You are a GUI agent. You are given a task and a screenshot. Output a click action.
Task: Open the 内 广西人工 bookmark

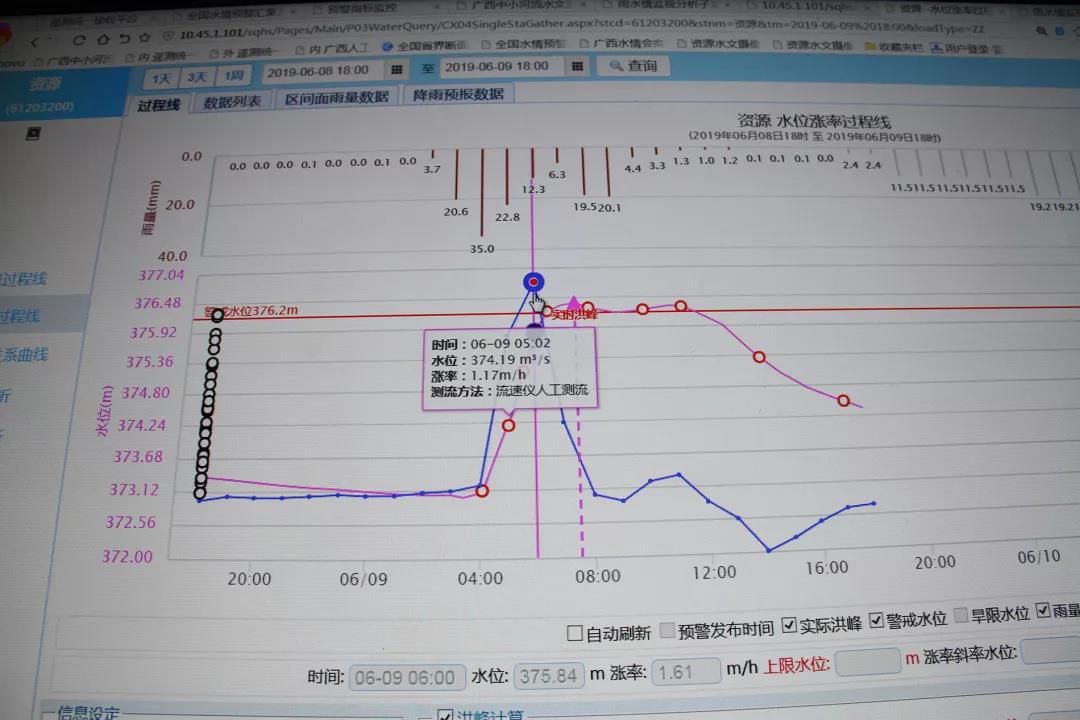pos(331,49)
